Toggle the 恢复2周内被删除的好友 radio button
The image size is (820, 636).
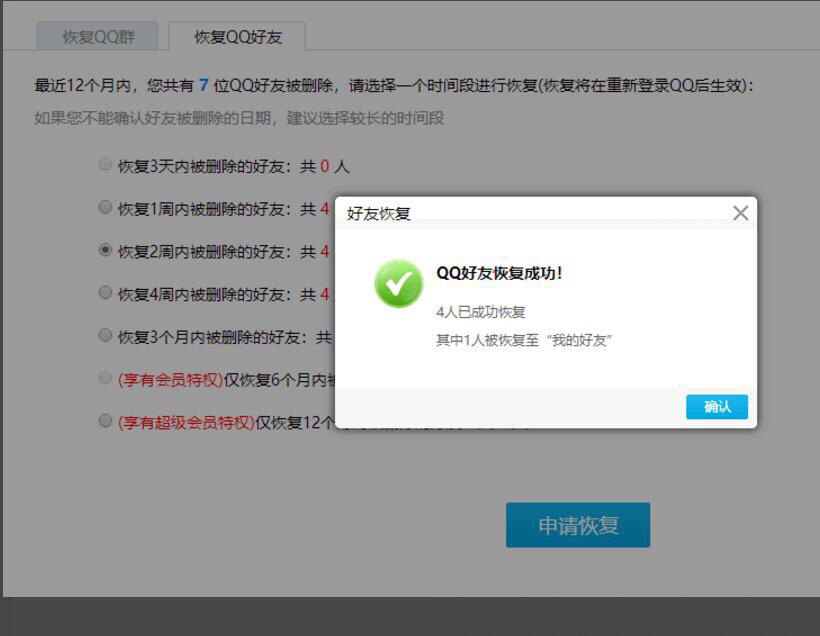[x=105, y=250]
